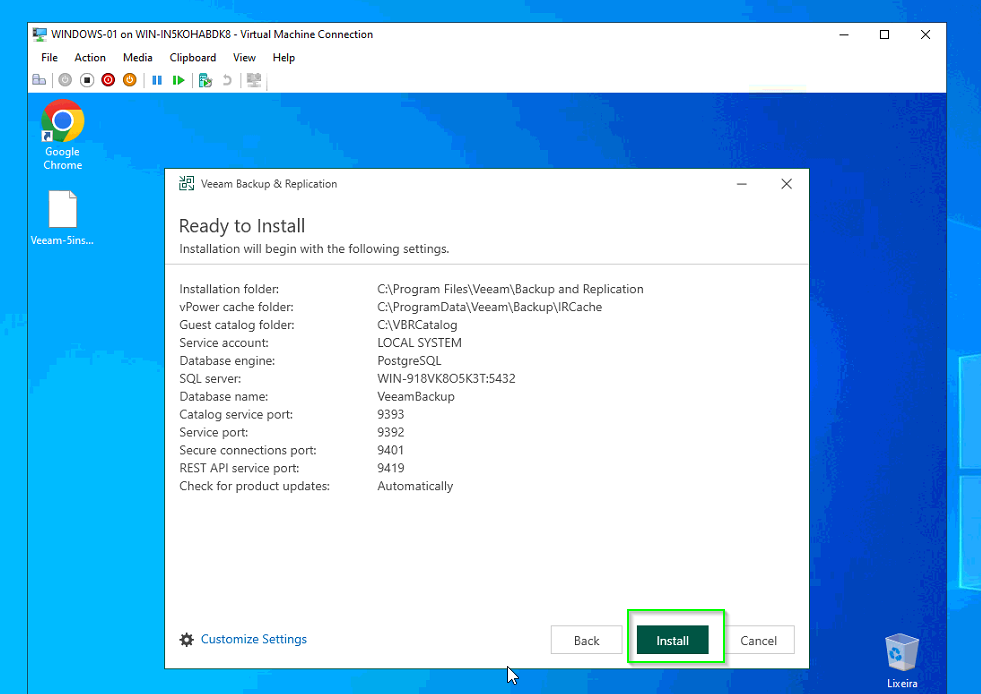Click the 'C:\VBRCatalog' value

click(x=417, y=325)
